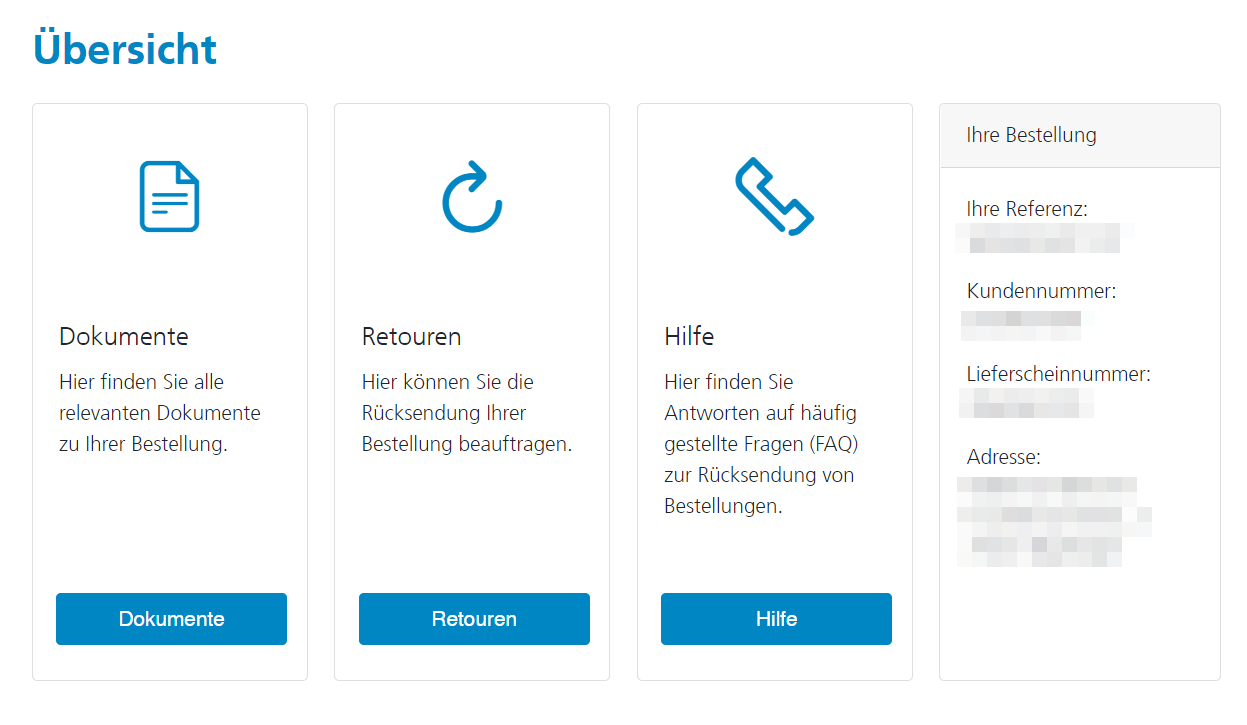Click the document page icon
Image resolution: width=1247 pixels, height=725 pixels.
click(x=169, y=196)
